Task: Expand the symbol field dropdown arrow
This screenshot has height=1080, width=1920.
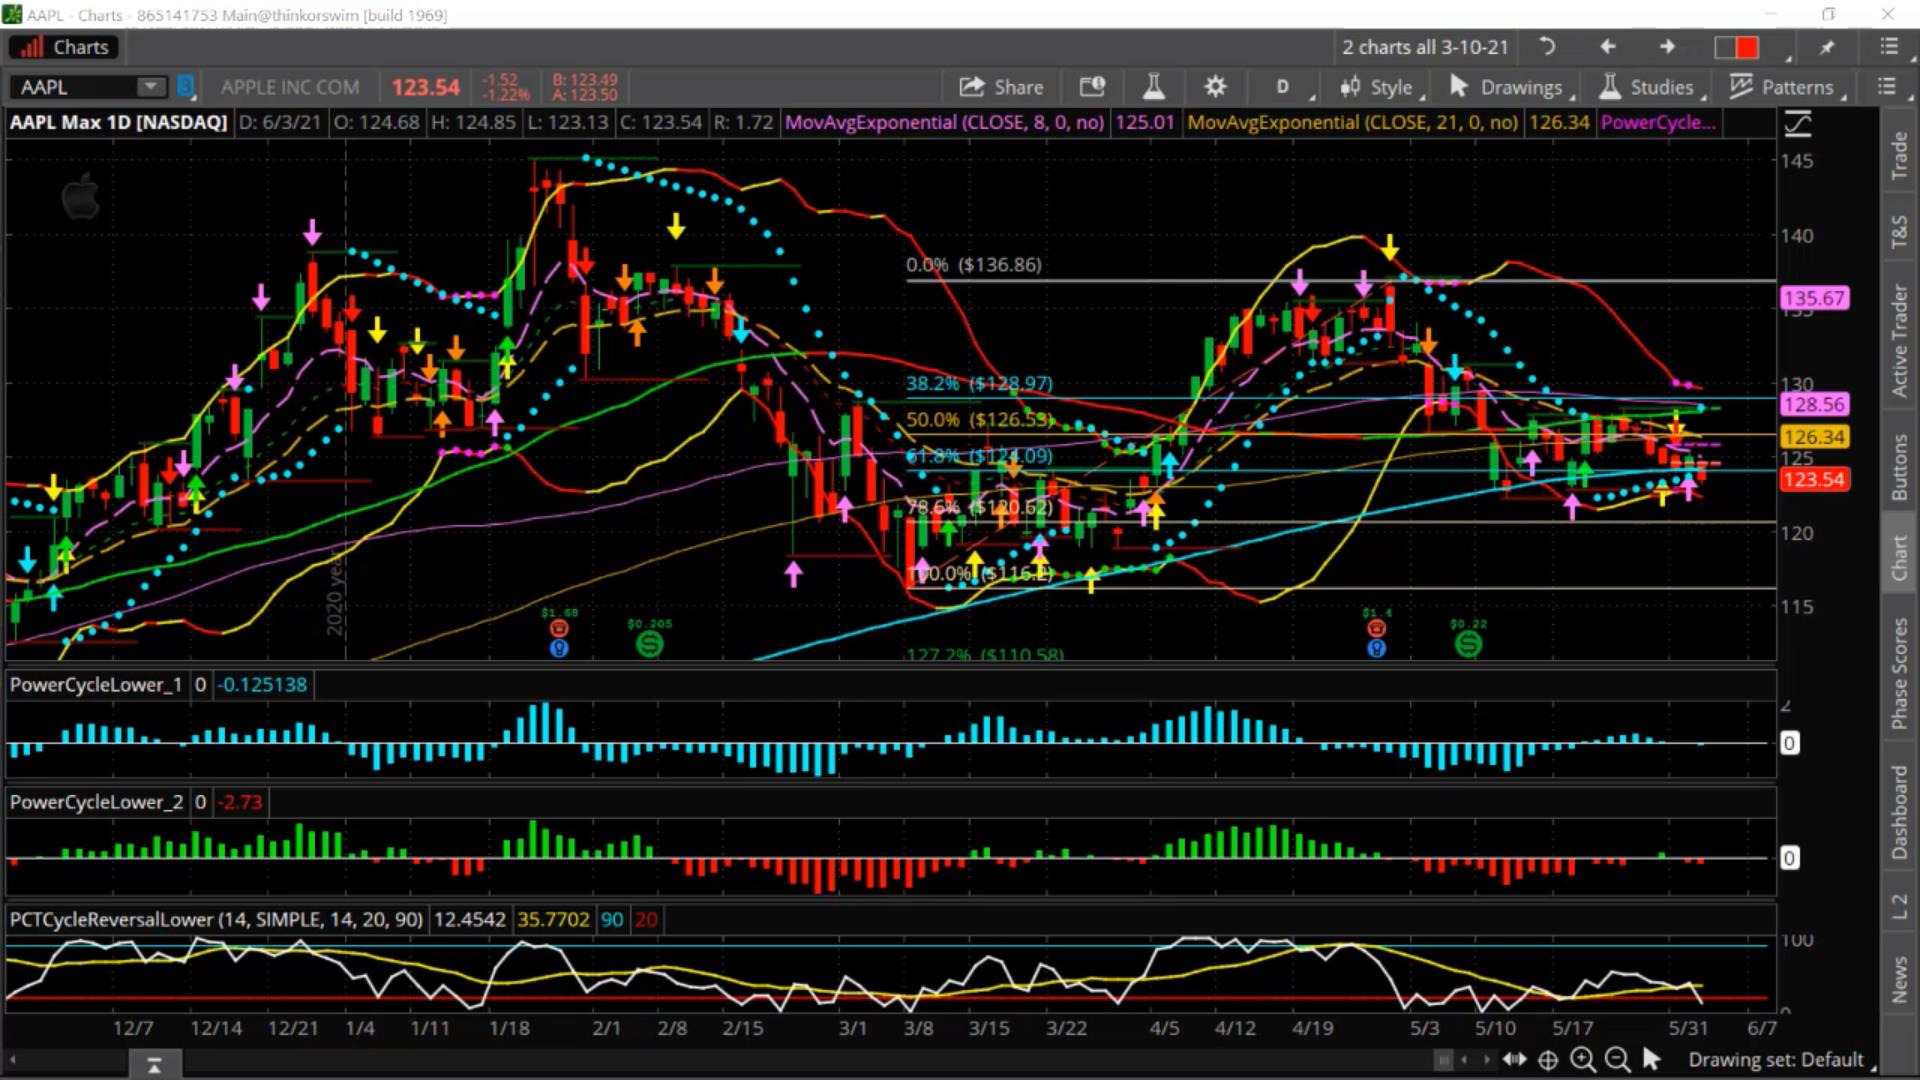Action: point(151,87)
